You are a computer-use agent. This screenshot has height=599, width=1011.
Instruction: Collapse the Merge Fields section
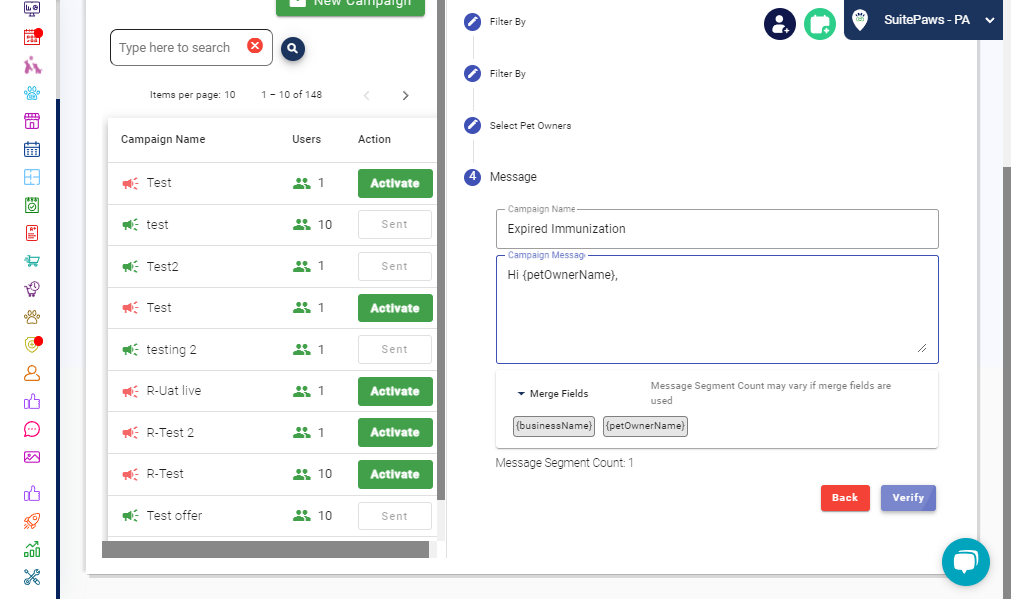pyautogui.click(x=553, y=393)
